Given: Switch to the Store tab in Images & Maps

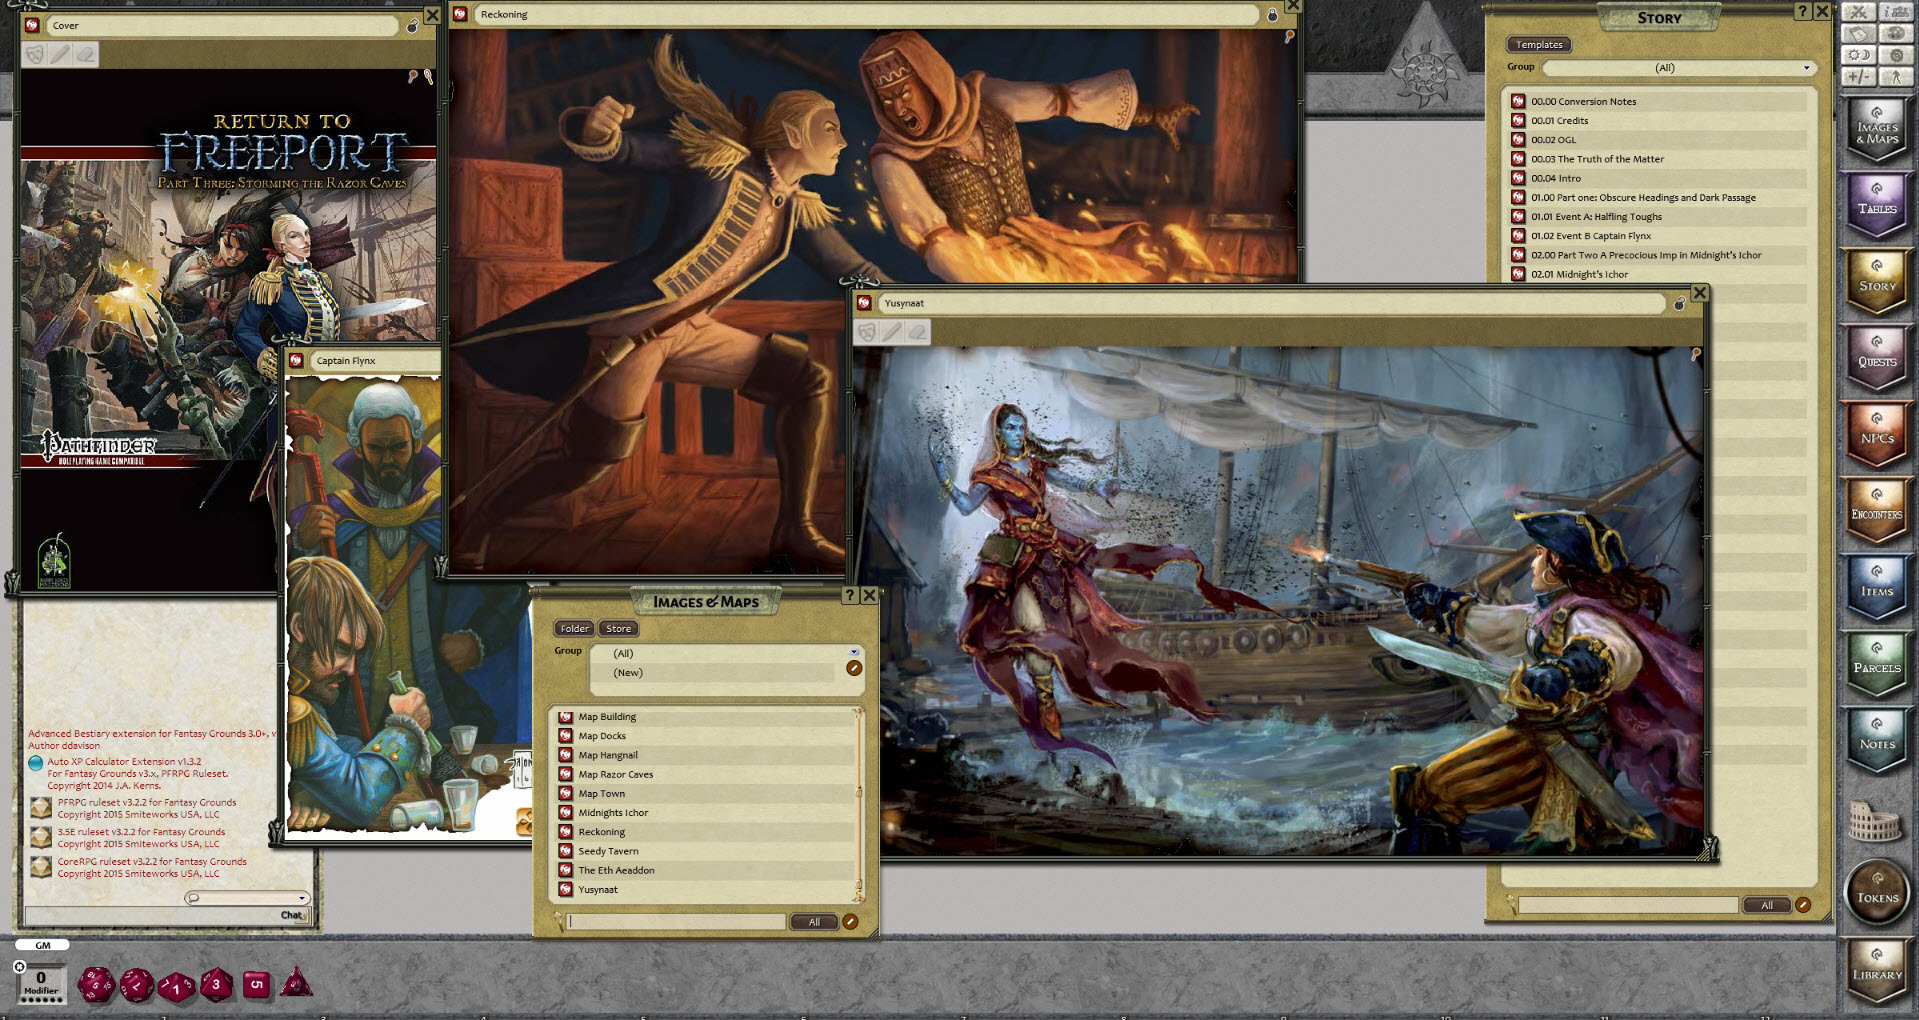Looking at the screenshot, I should point(618,628).
